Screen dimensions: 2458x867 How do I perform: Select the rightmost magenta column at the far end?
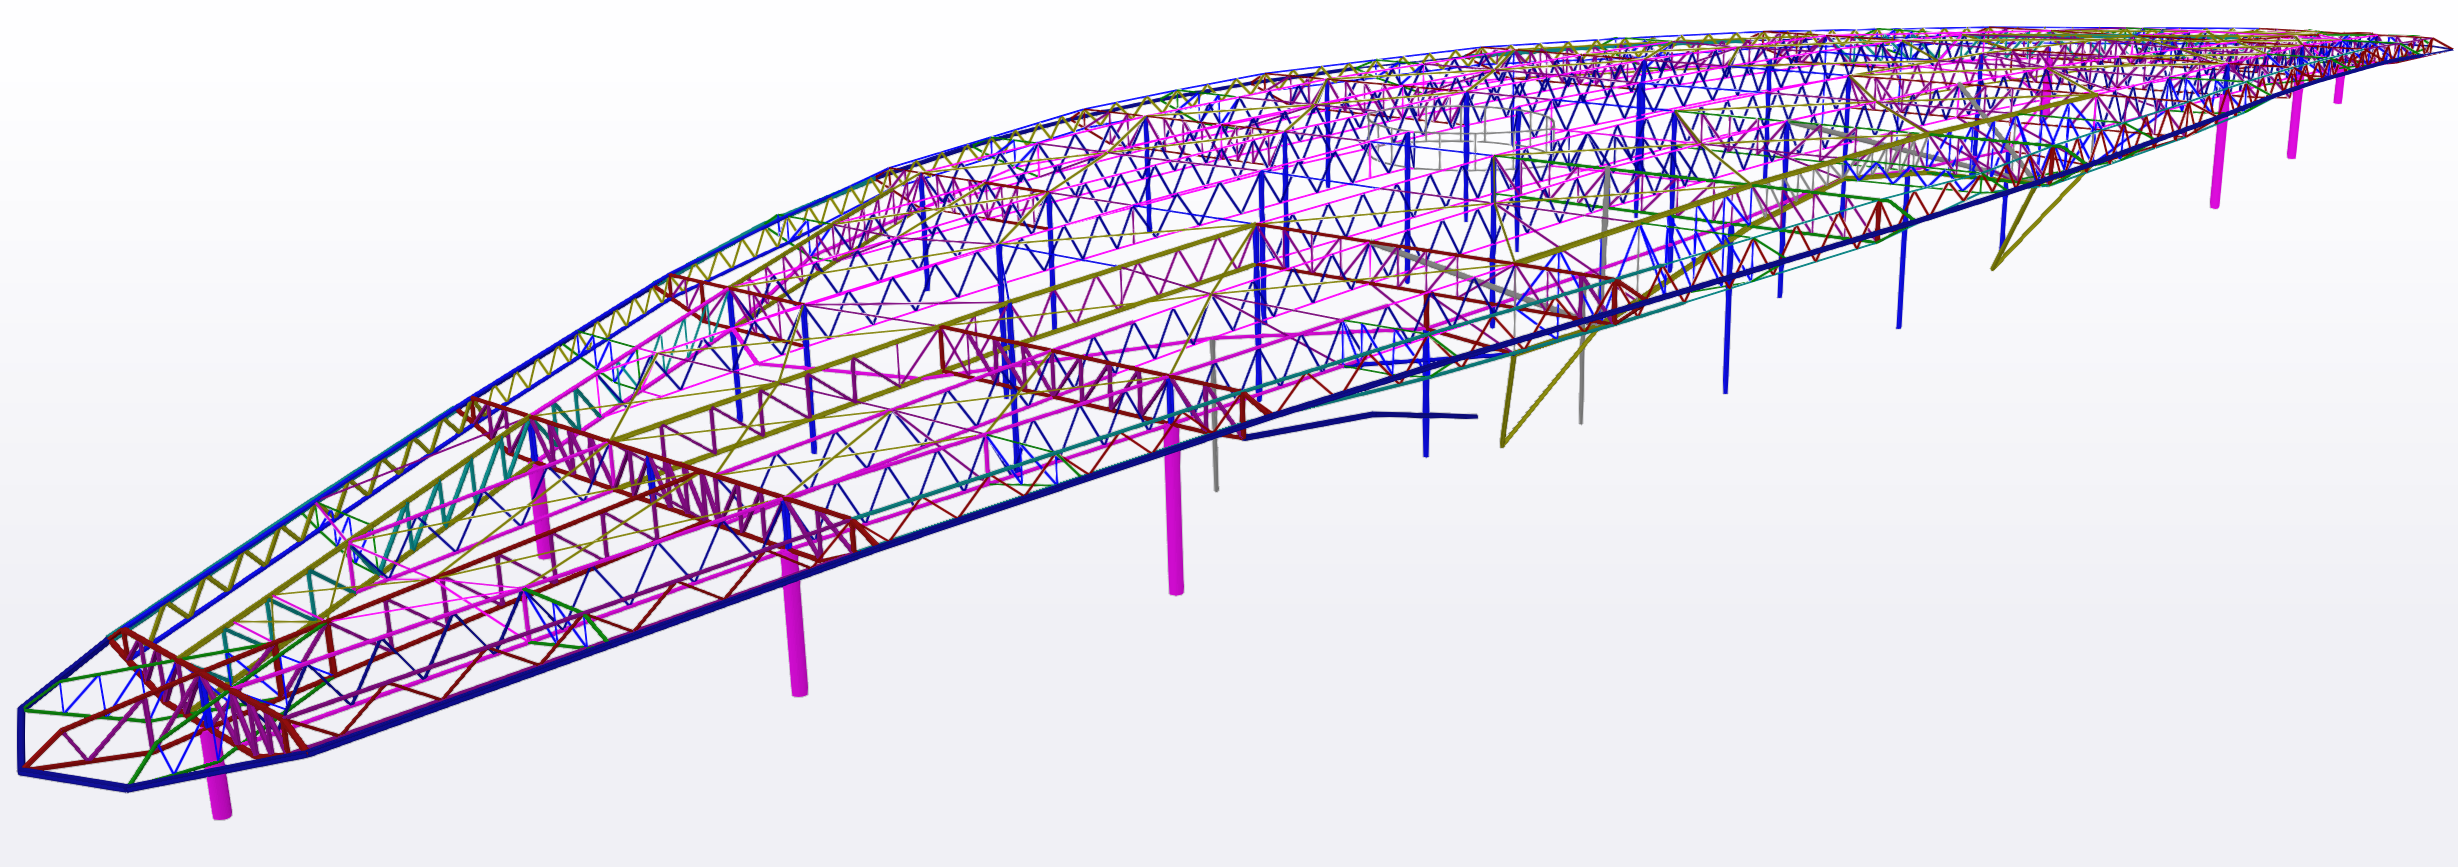pyautogui.click(x=2339, y=88)
